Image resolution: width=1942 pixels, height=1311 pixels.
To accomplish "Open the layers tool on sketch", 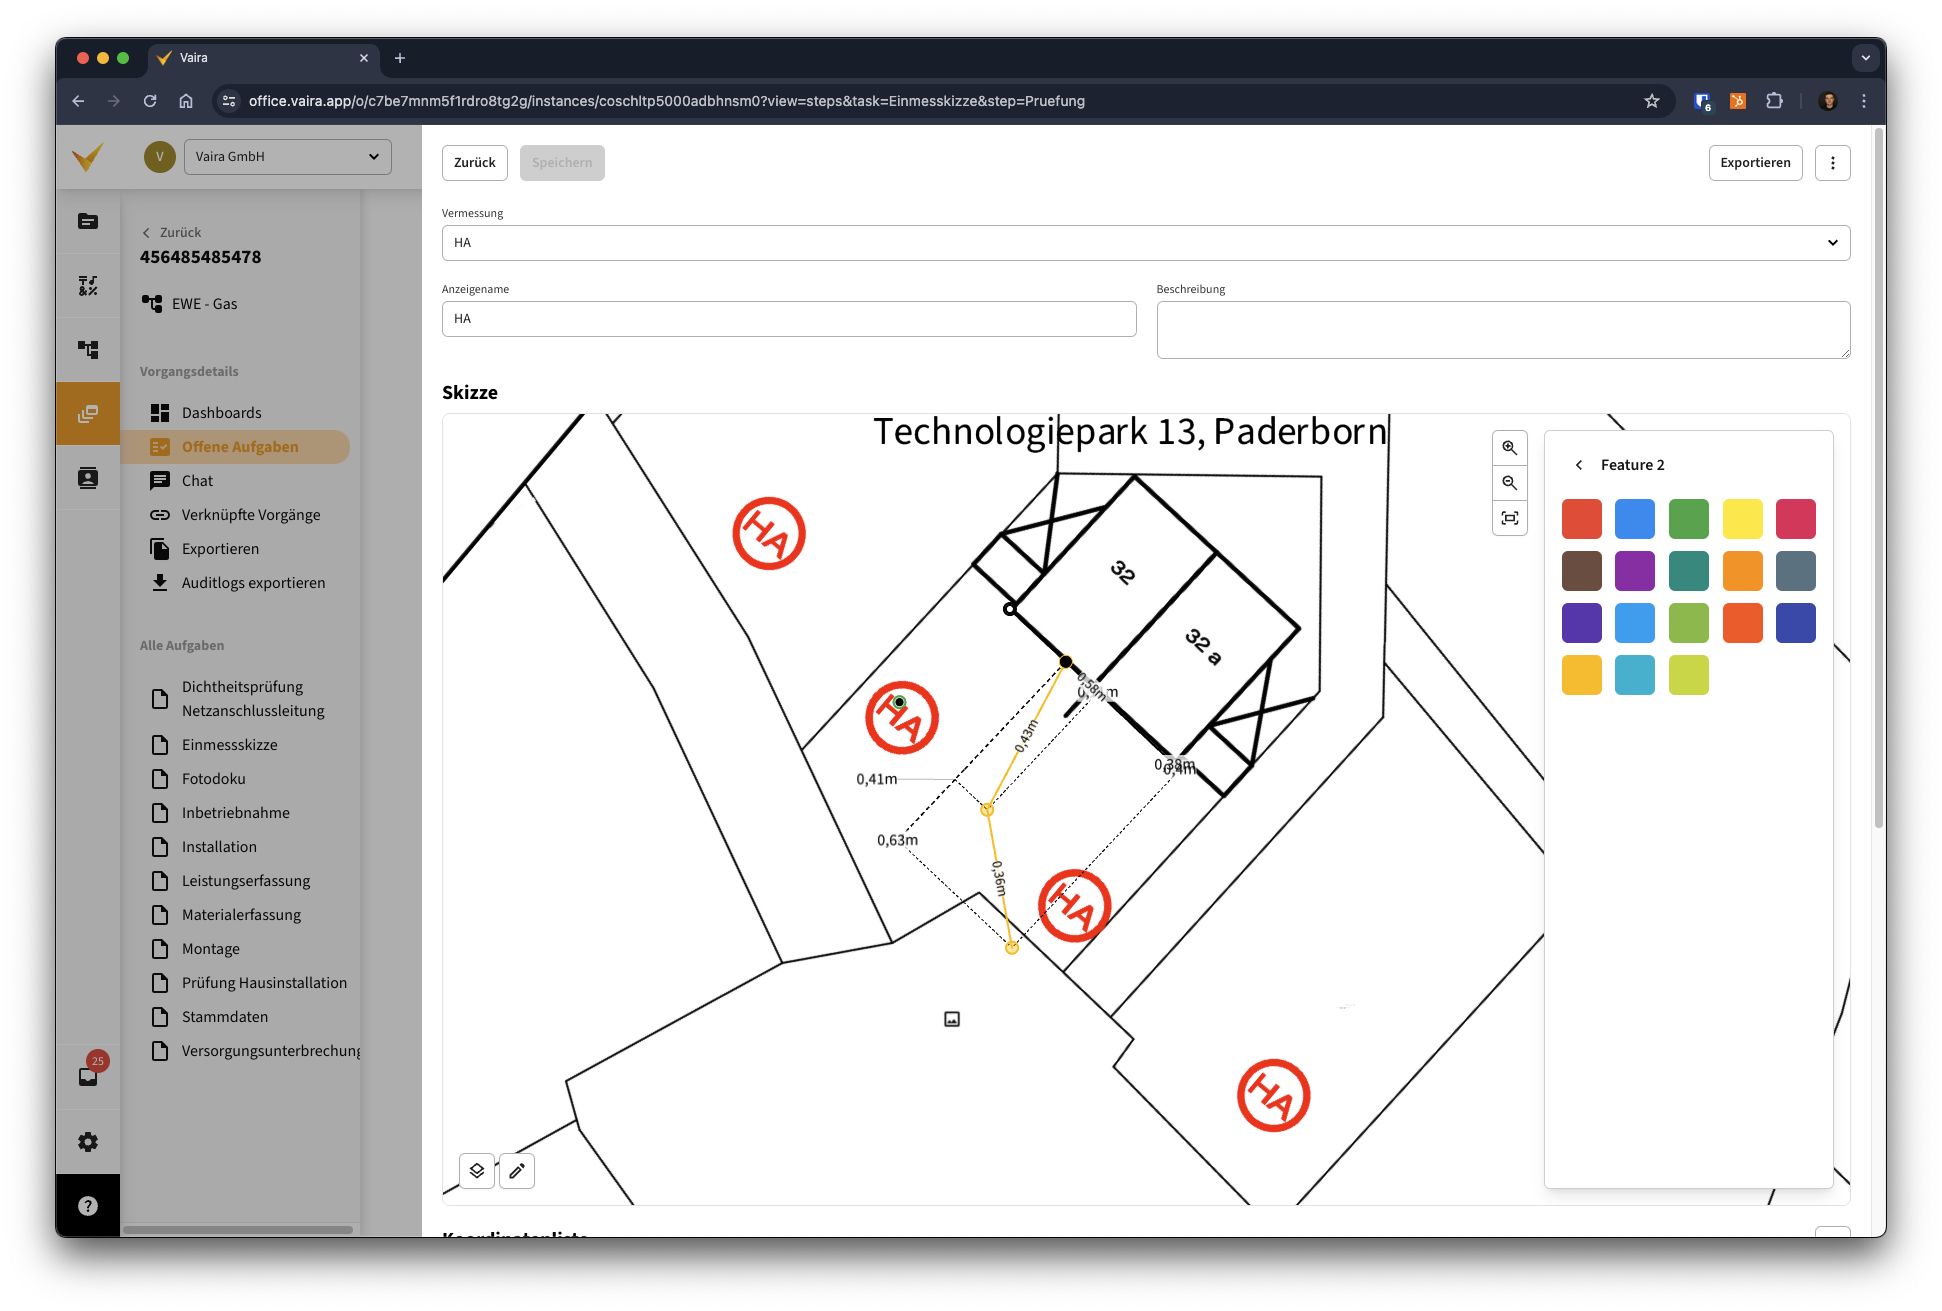I will (477, 1170).
